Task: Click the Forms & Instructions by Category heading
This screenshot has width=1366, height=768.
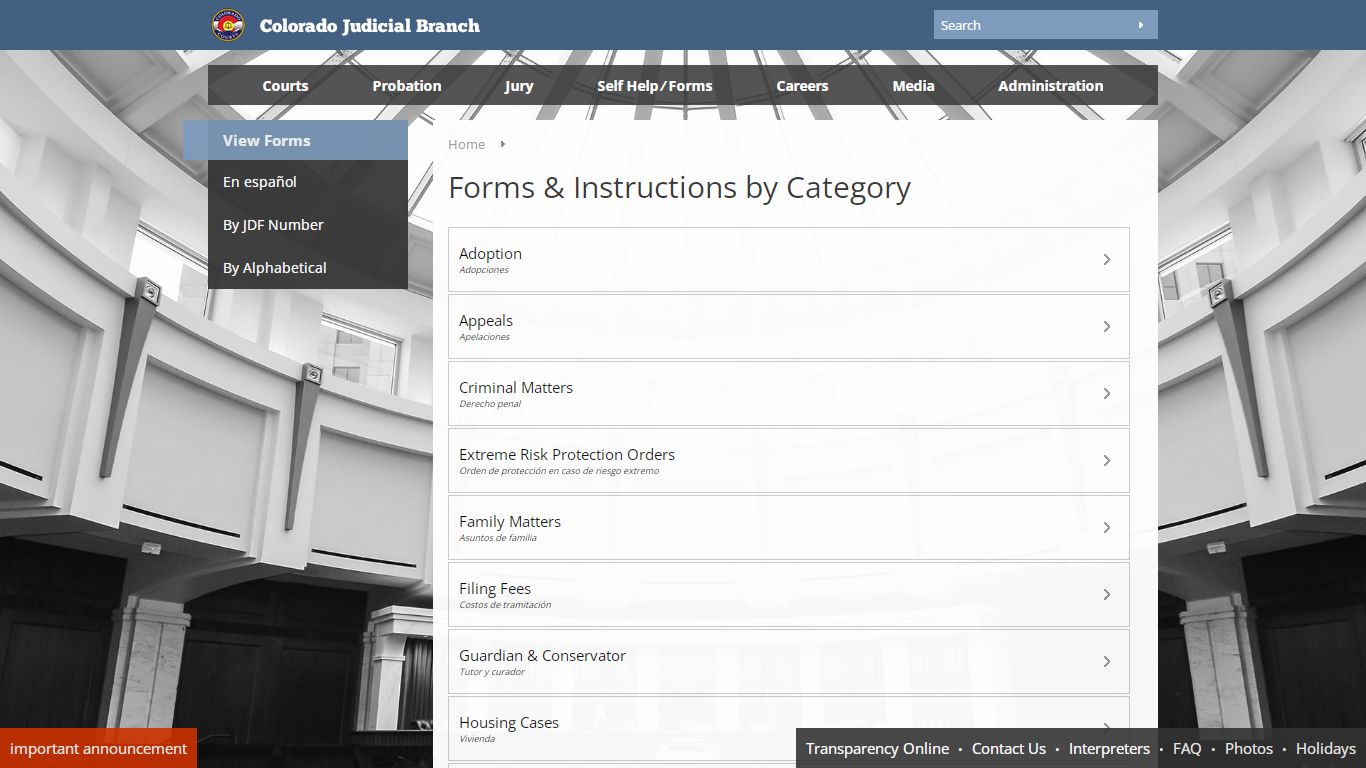Action: click(680, 188)
